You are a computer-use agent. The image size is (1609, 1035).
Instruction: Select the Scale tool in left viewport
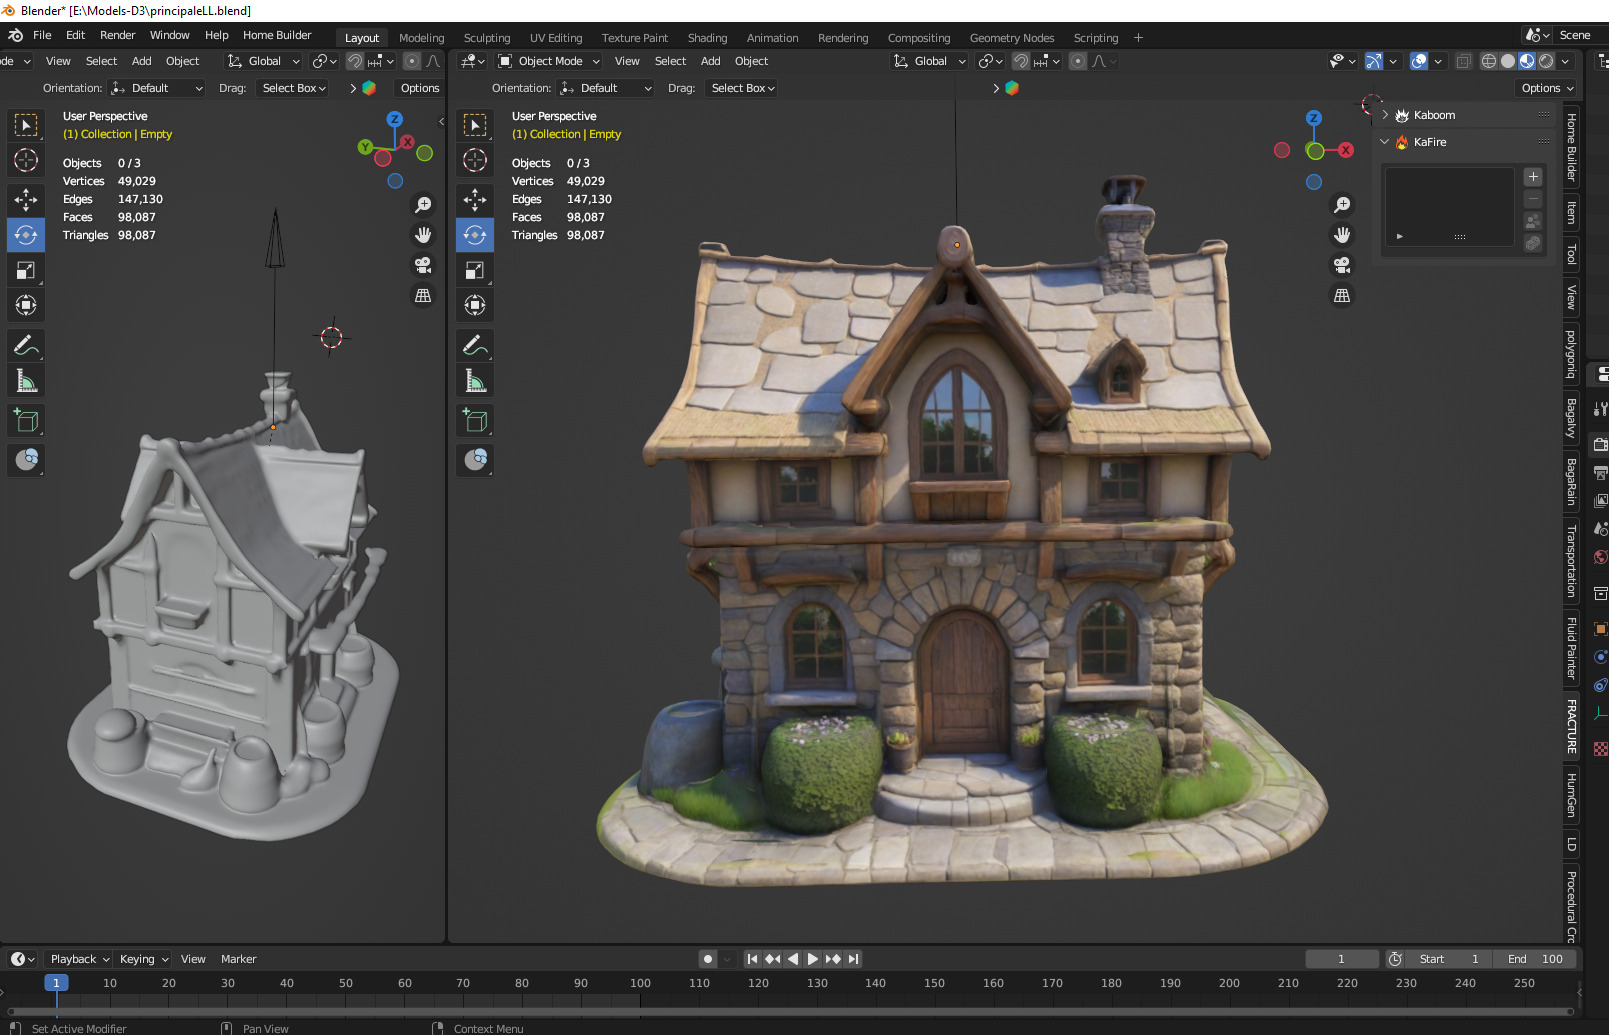[x=26, y=270]
